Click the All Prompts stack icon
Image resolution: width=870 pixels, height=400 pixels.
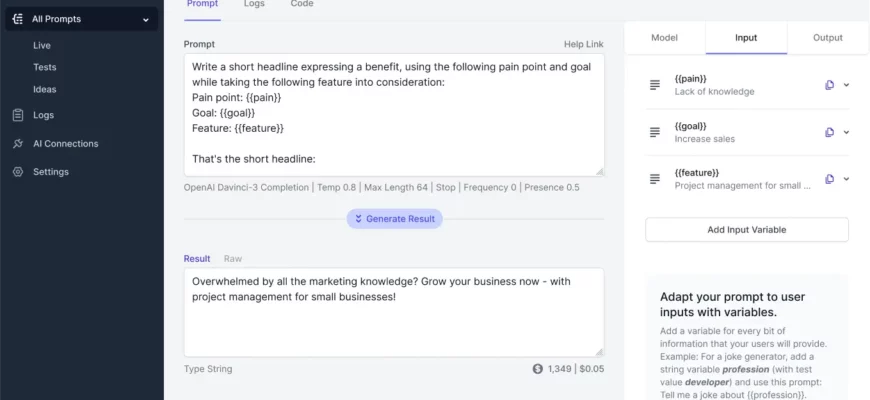point(18,19)
